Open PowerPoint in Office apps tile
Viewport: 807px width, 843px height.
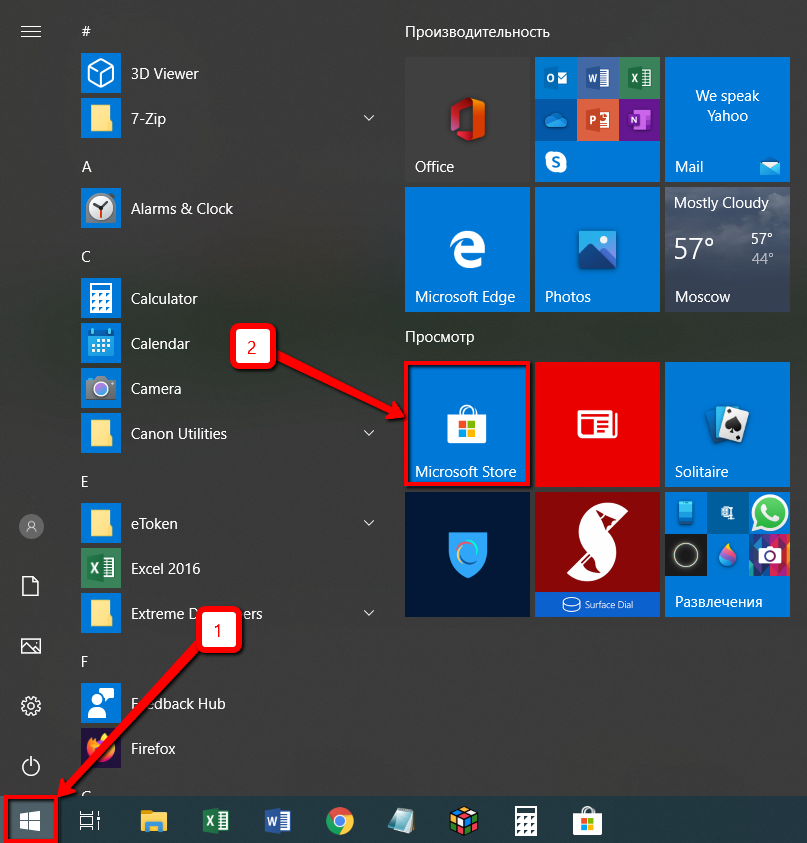pyautogui.click(x=598, y=120)
